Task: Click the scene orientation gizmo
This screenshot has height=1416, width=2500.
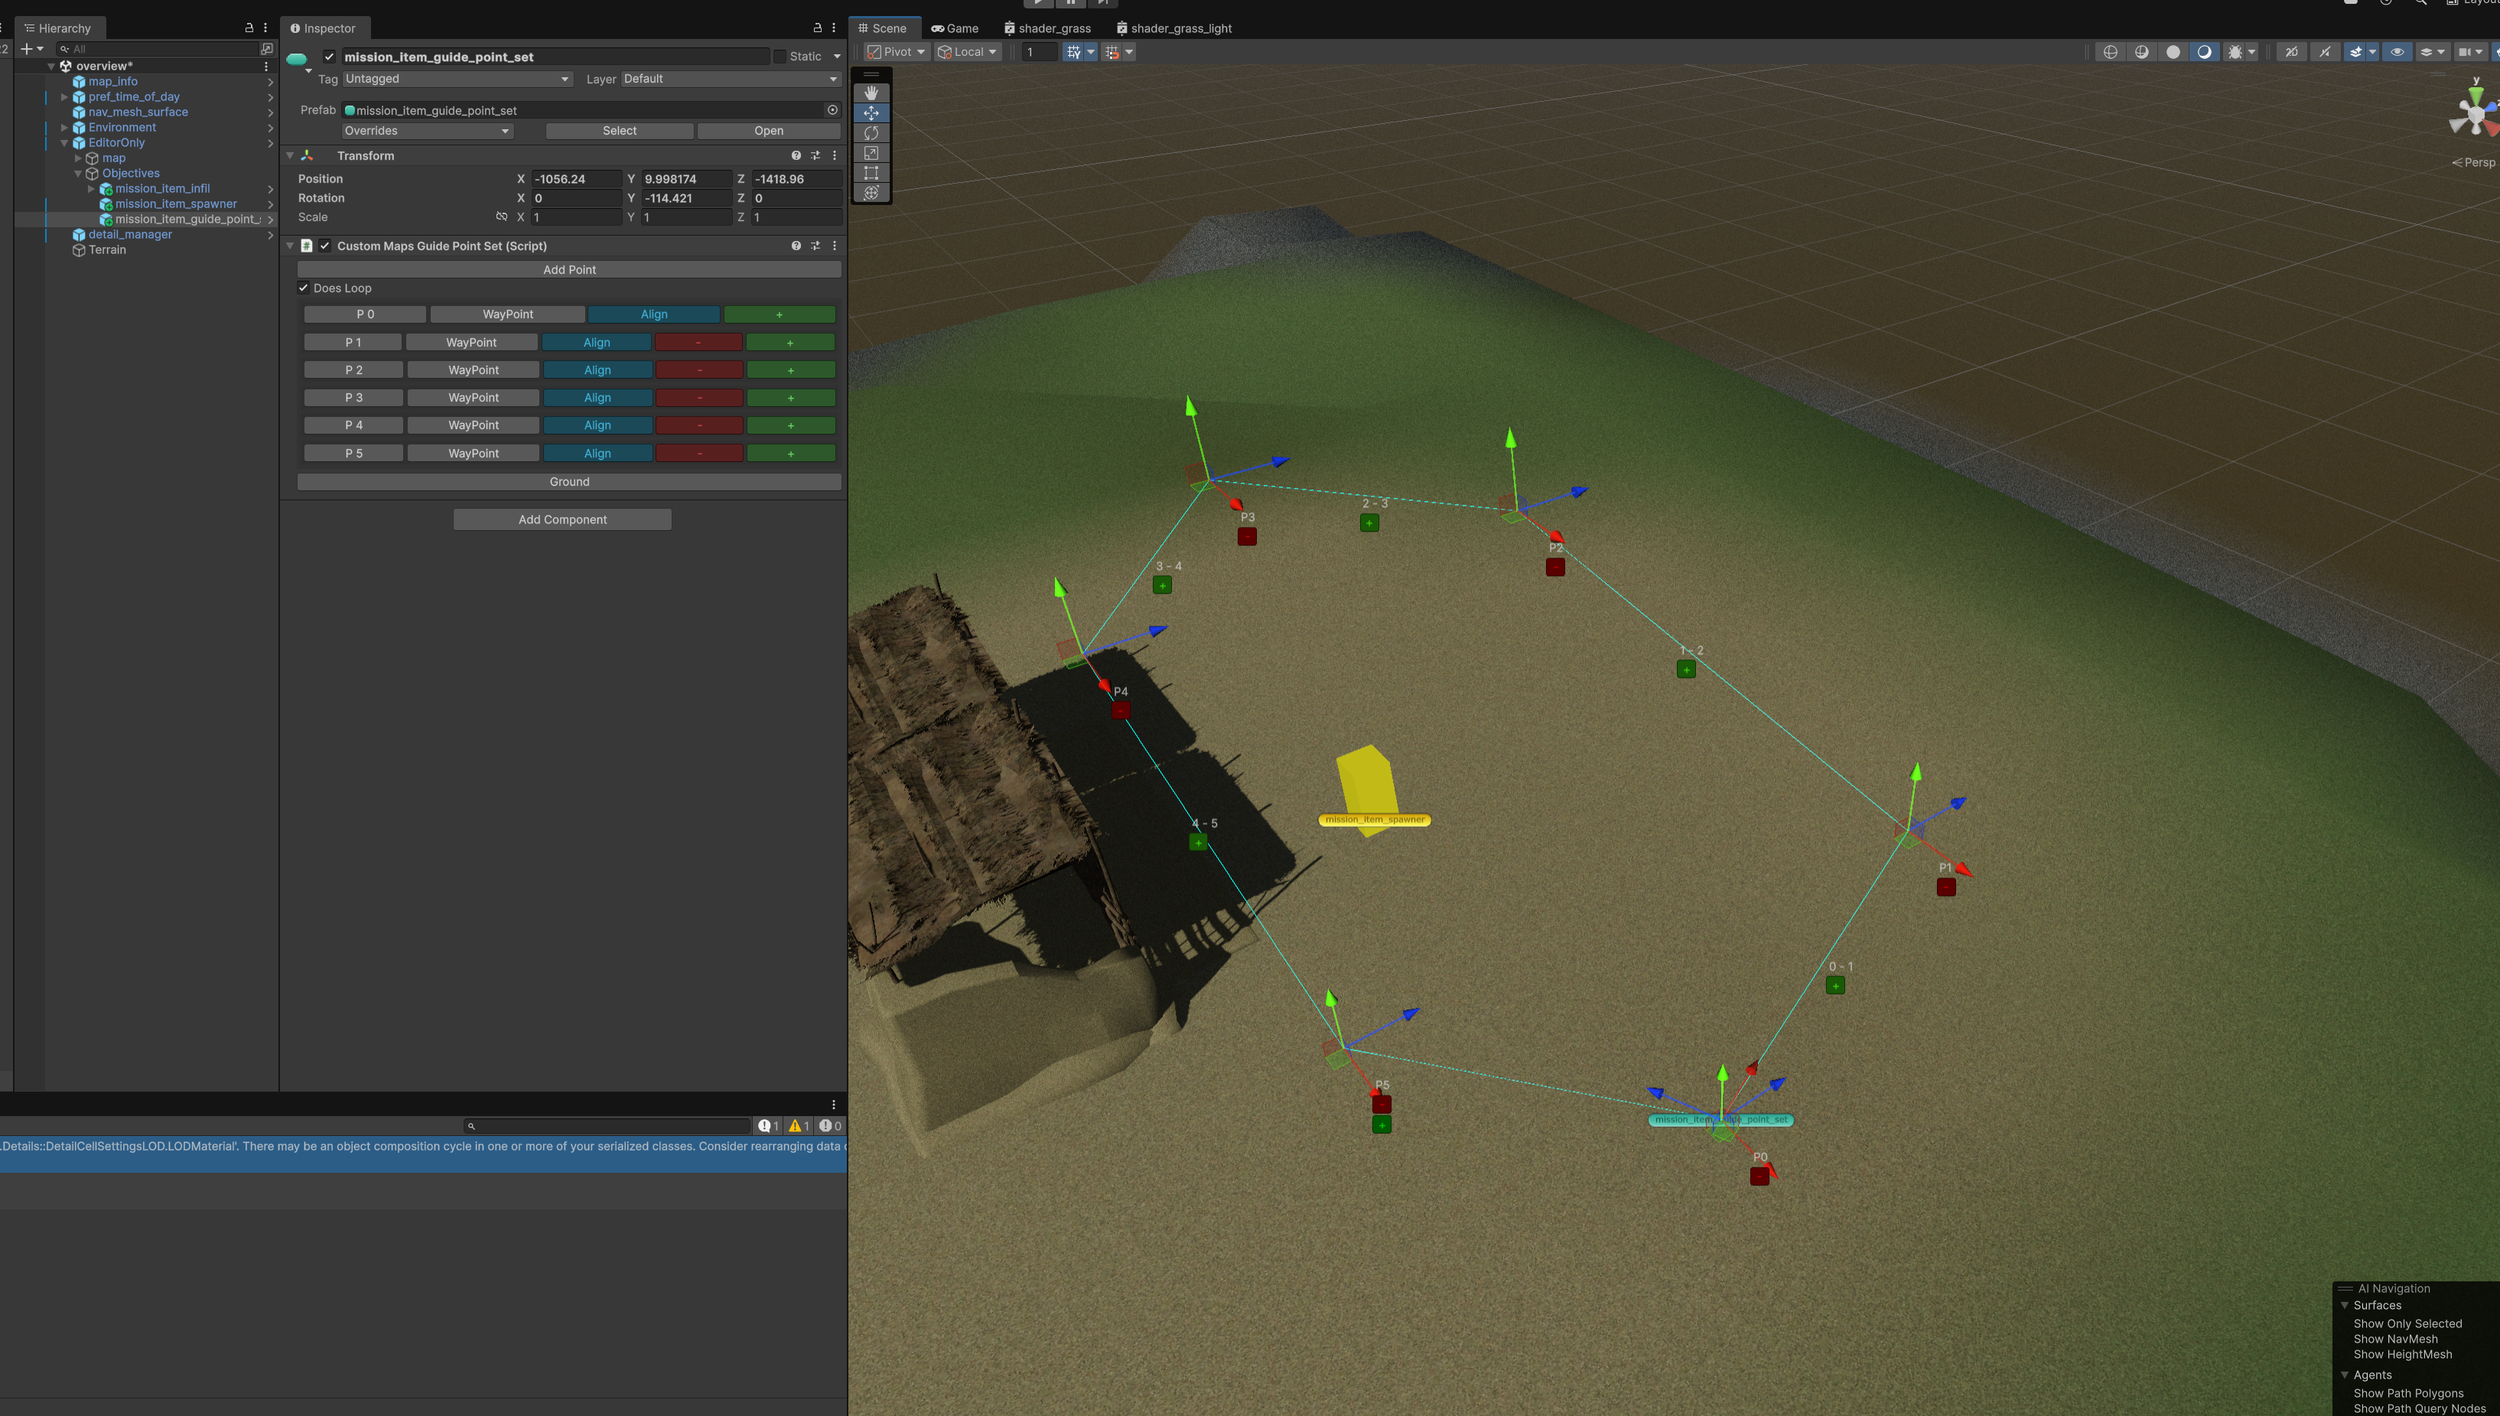Action: pos(2474,115)
